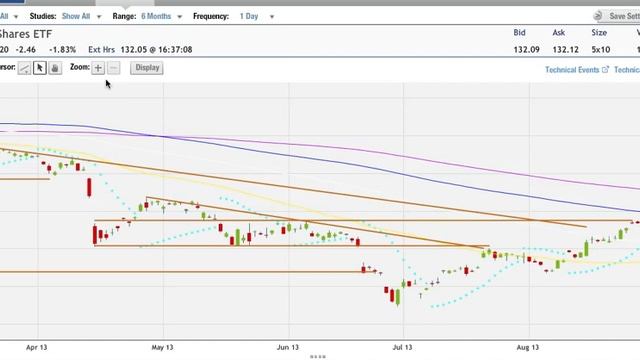Click the Jul 13 date axis label
Image resolution: width=640 pixels, height=360 pixels.
[x=402, y=347]
